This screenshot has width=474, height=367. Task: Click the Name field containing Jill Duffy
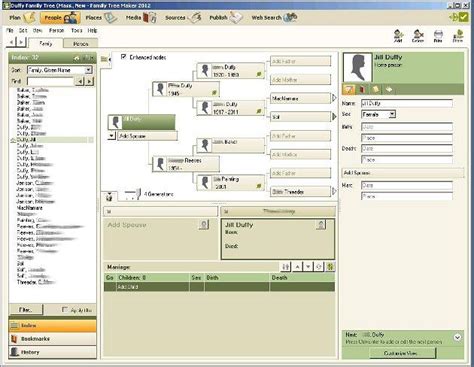[407, 103]
